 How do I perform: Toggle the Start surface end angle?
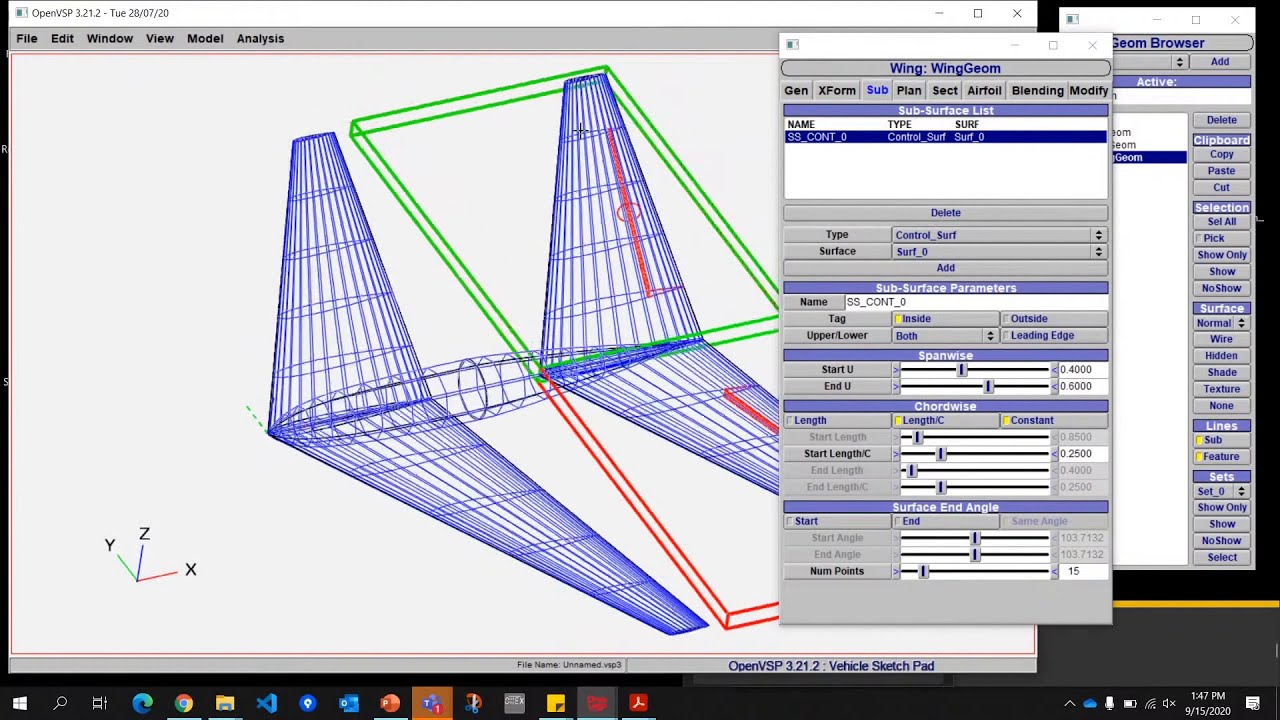tap(837, 522)
